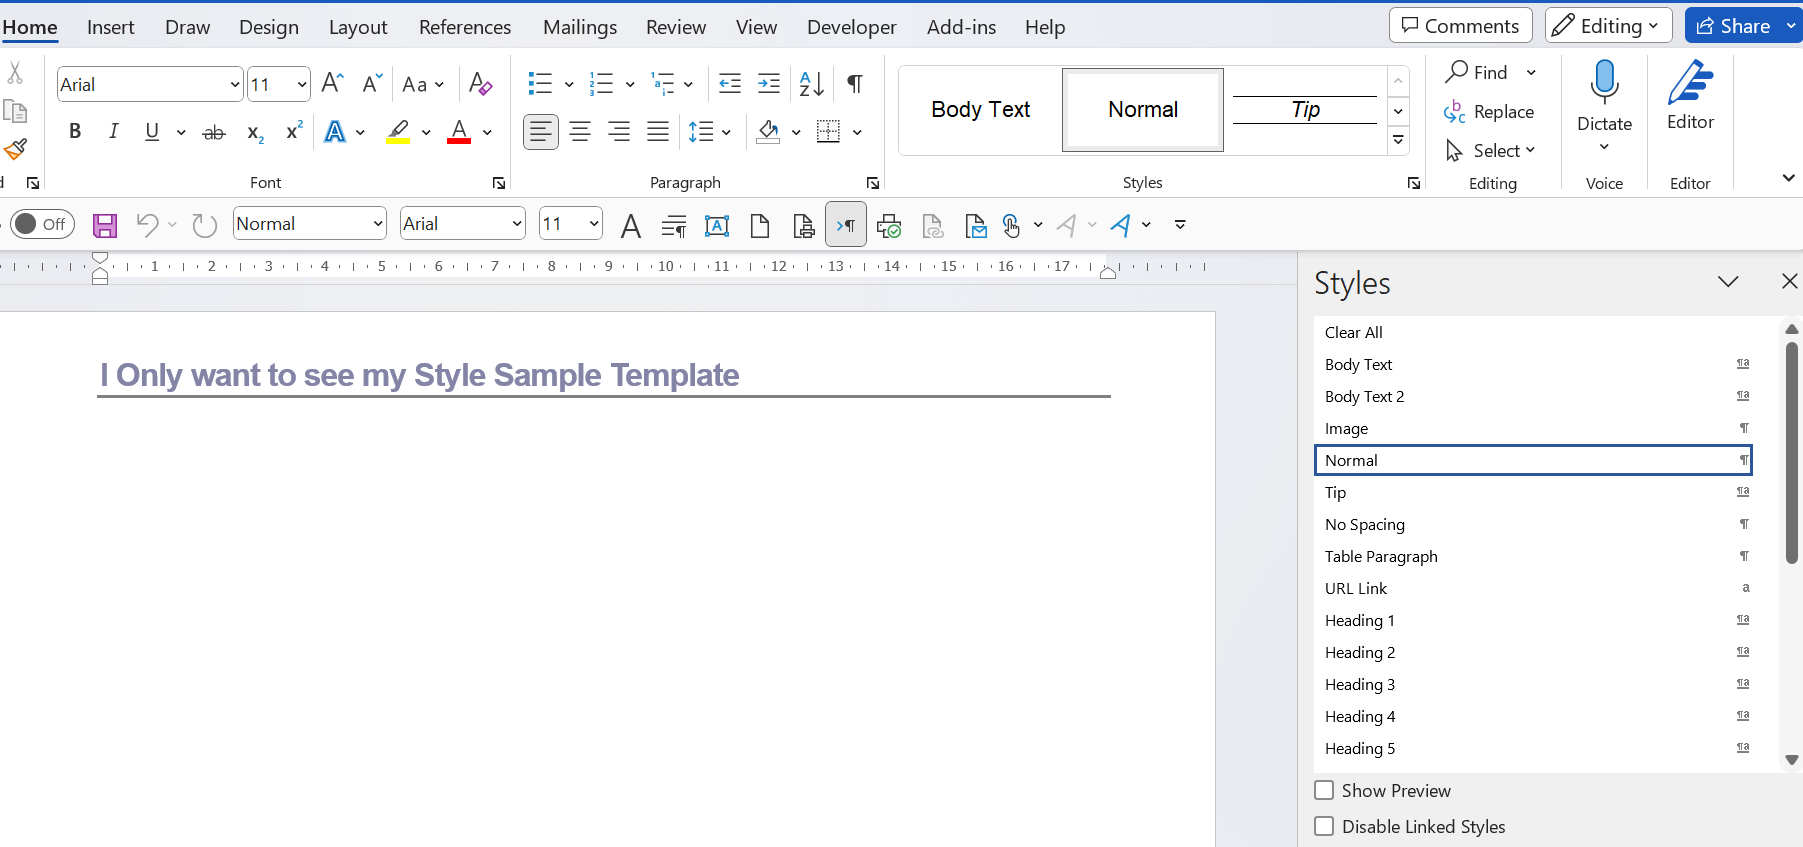Undo the last action
The width and height of the screenshot is (1803, 847).
pyautogui.click(x=147, y=225)
